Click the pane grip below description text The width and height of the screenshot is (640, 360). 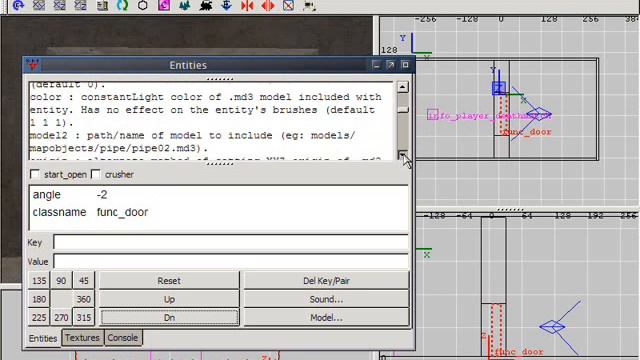pos(220,164)
